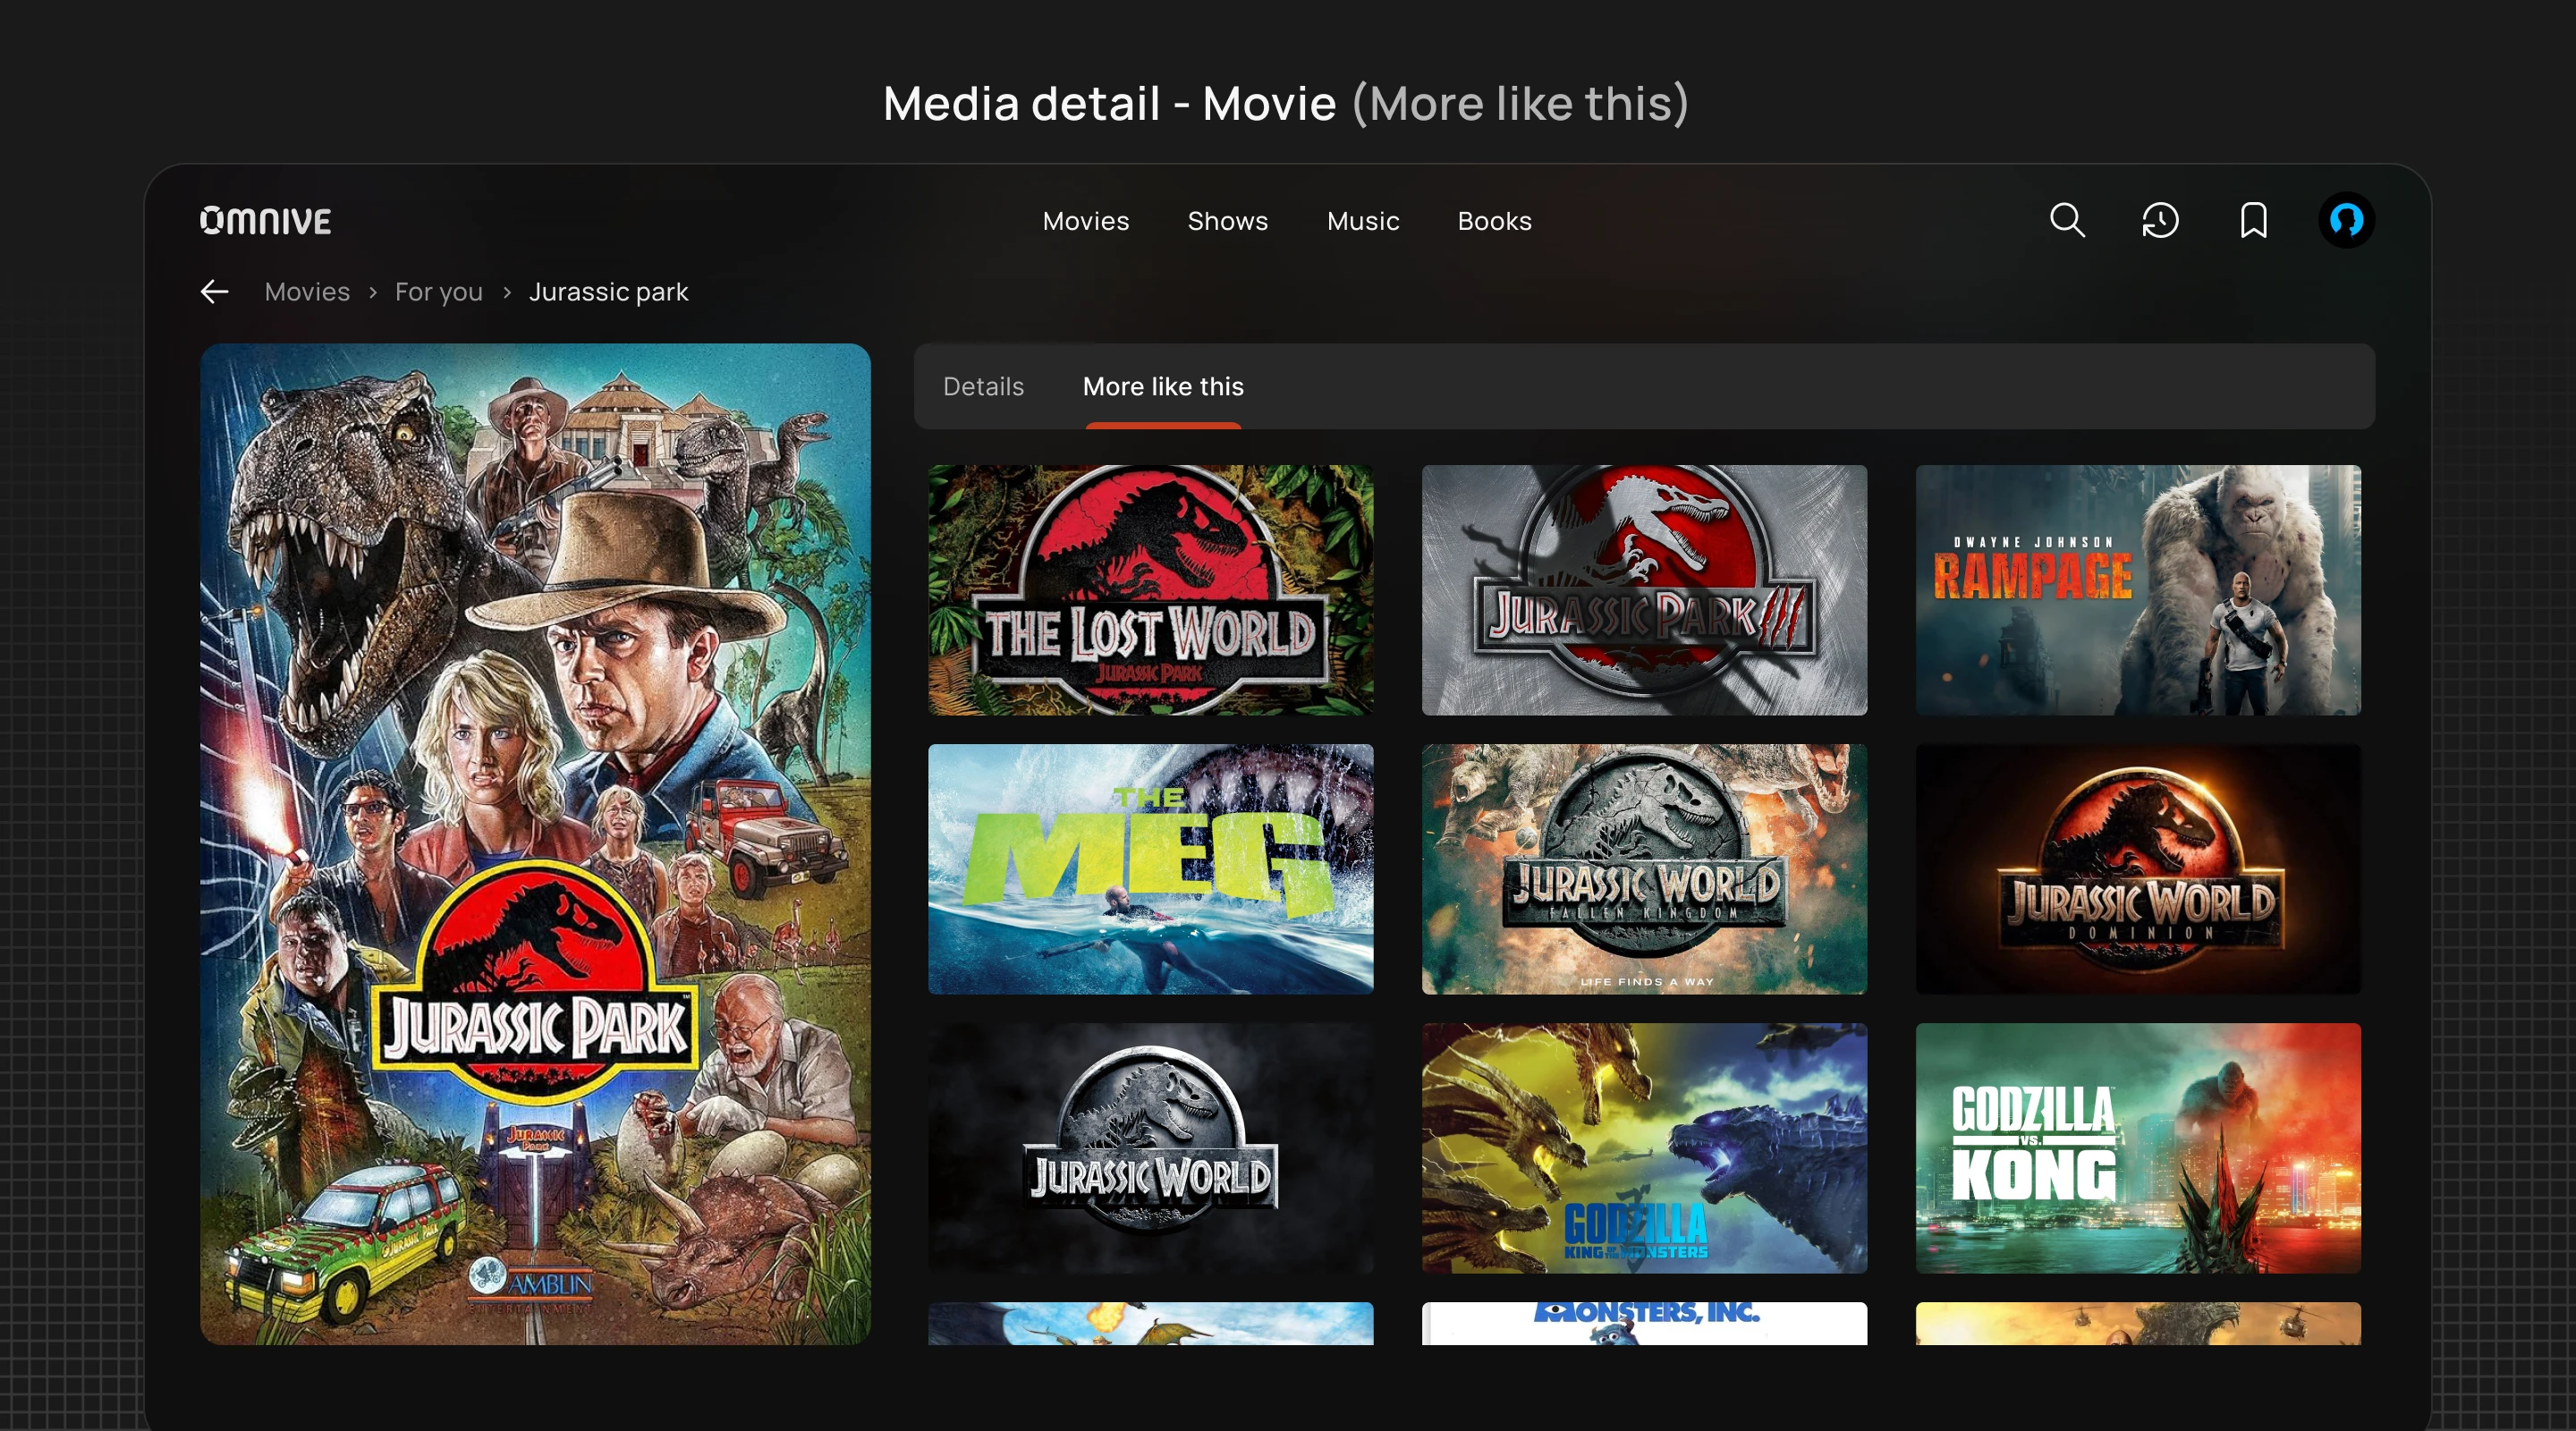Switch to the Details tab

point(983,387)
